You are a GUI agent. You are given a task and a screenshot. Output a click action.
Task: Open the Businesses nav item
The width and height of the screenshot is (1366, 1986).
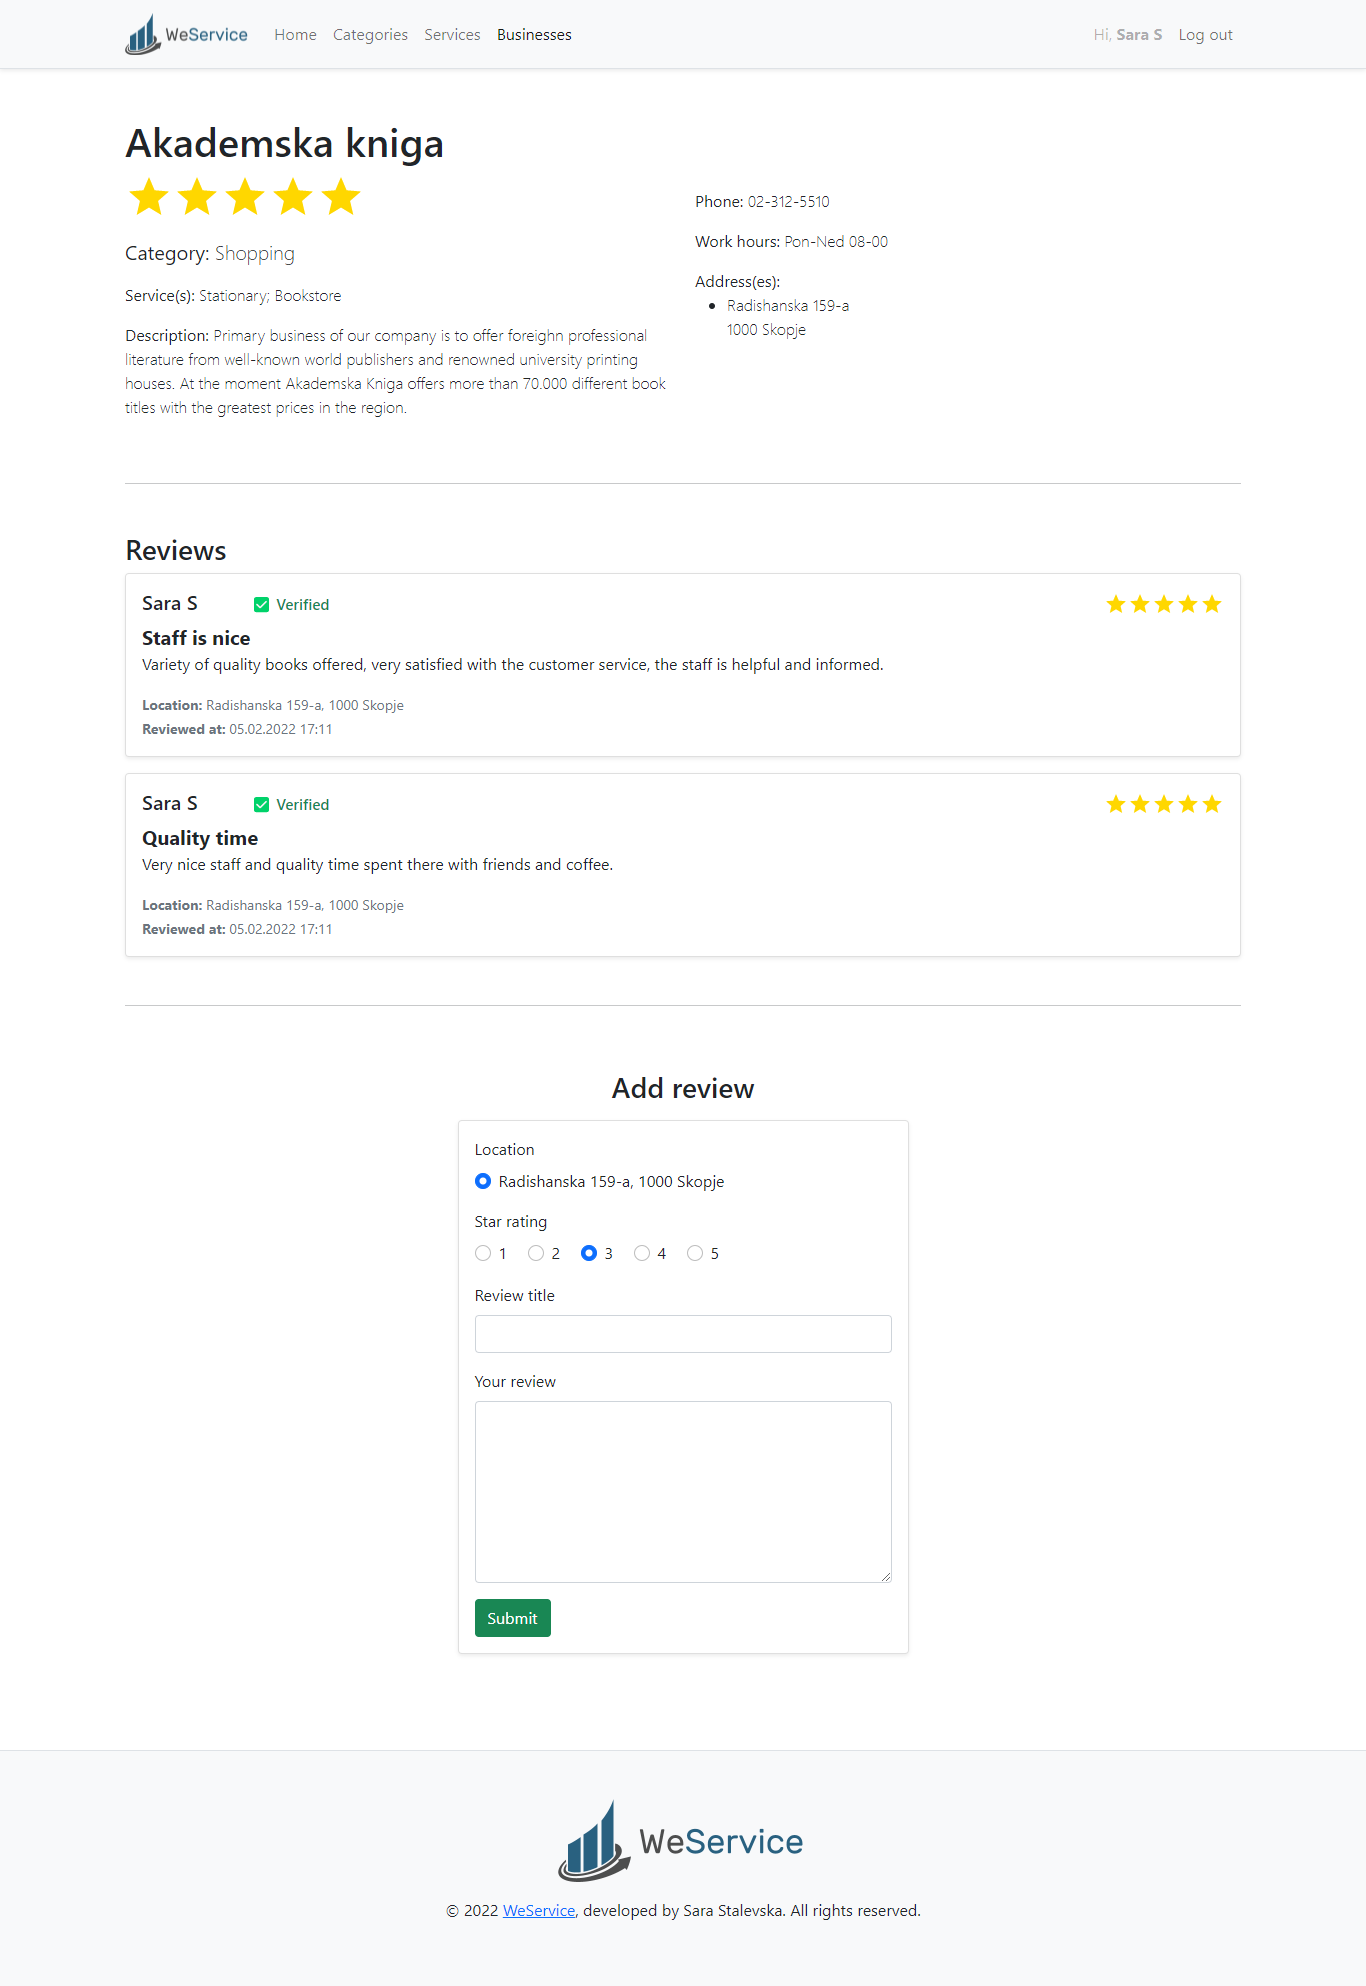point(534,35)
